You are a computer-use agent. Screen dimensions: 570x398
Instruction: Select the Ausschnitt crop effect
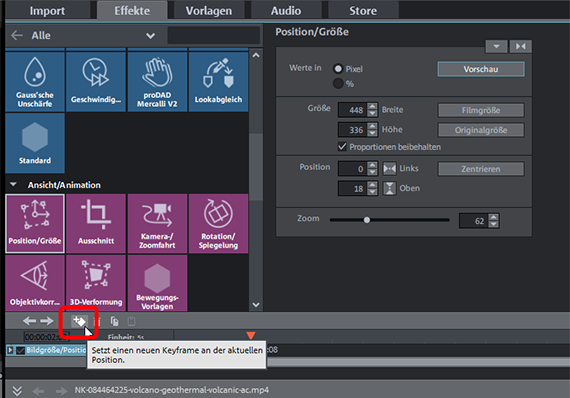tap(96, 224)
